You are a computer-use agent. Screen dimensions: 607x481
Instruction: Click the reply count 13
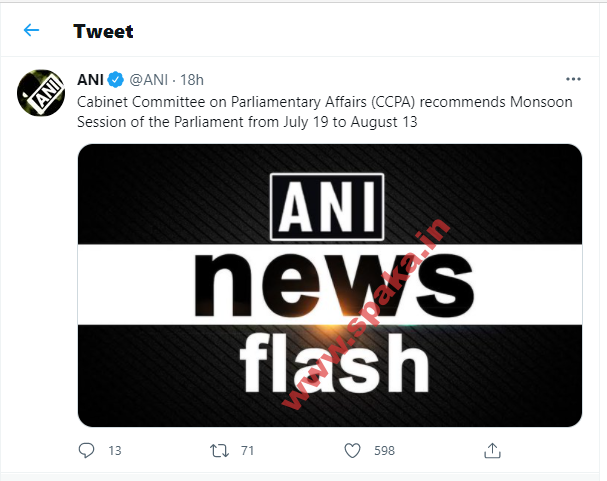click(114, 451)
